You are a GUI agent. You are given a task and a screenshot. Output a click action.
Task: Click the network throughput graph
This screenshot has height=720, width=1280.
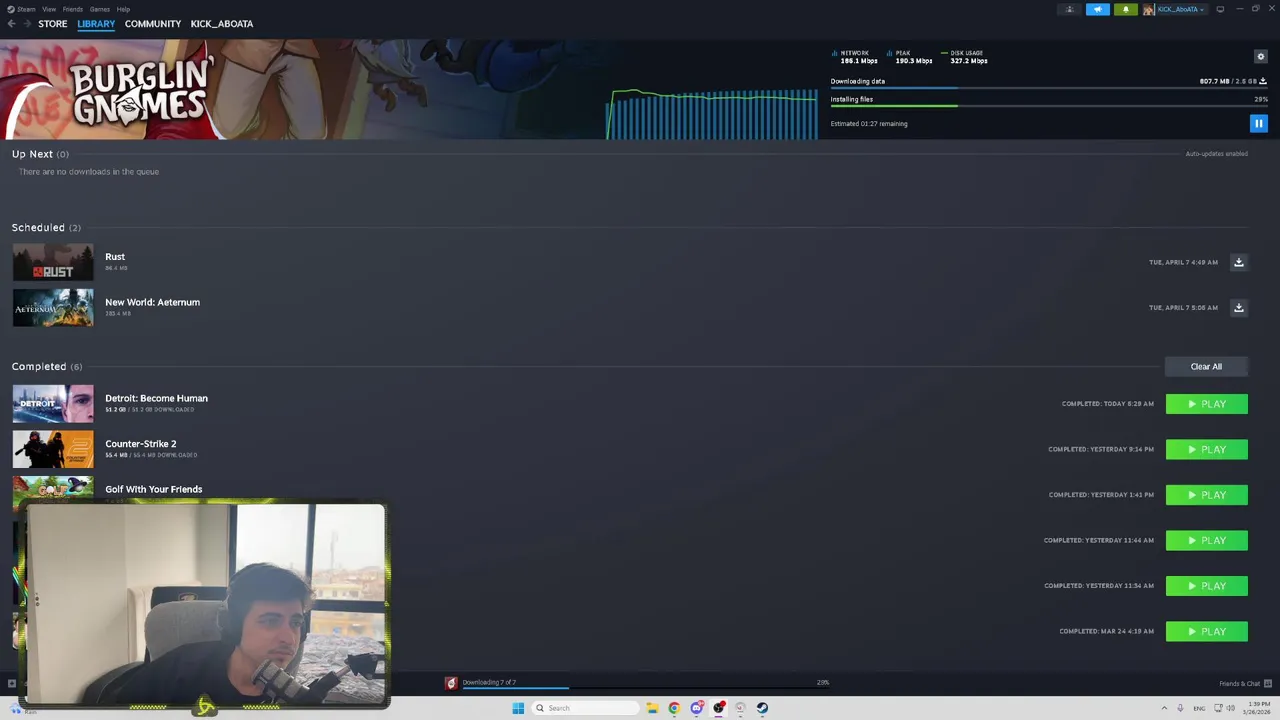pyautogui.click(x=712, y=114)
